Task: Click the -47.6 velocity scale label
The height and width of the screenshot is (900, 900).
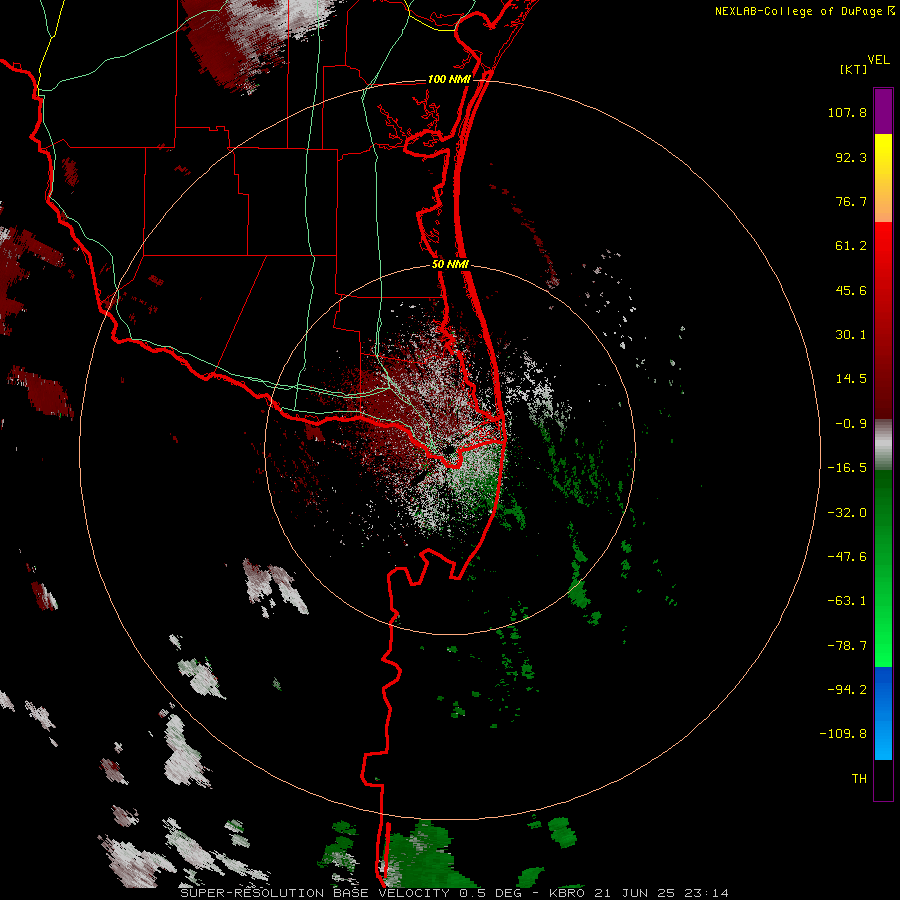Action: [x=847, y=557]
